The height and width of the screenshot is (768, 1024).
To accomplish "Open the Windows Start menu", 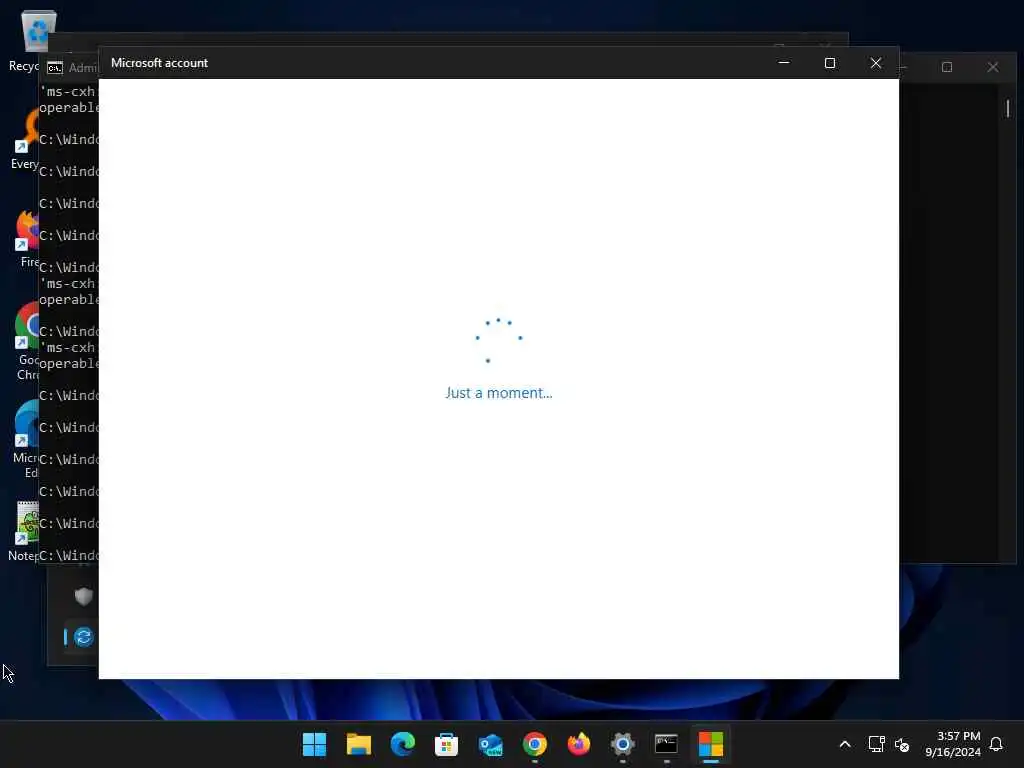I will pyautogui.click(x=314, y=744).
